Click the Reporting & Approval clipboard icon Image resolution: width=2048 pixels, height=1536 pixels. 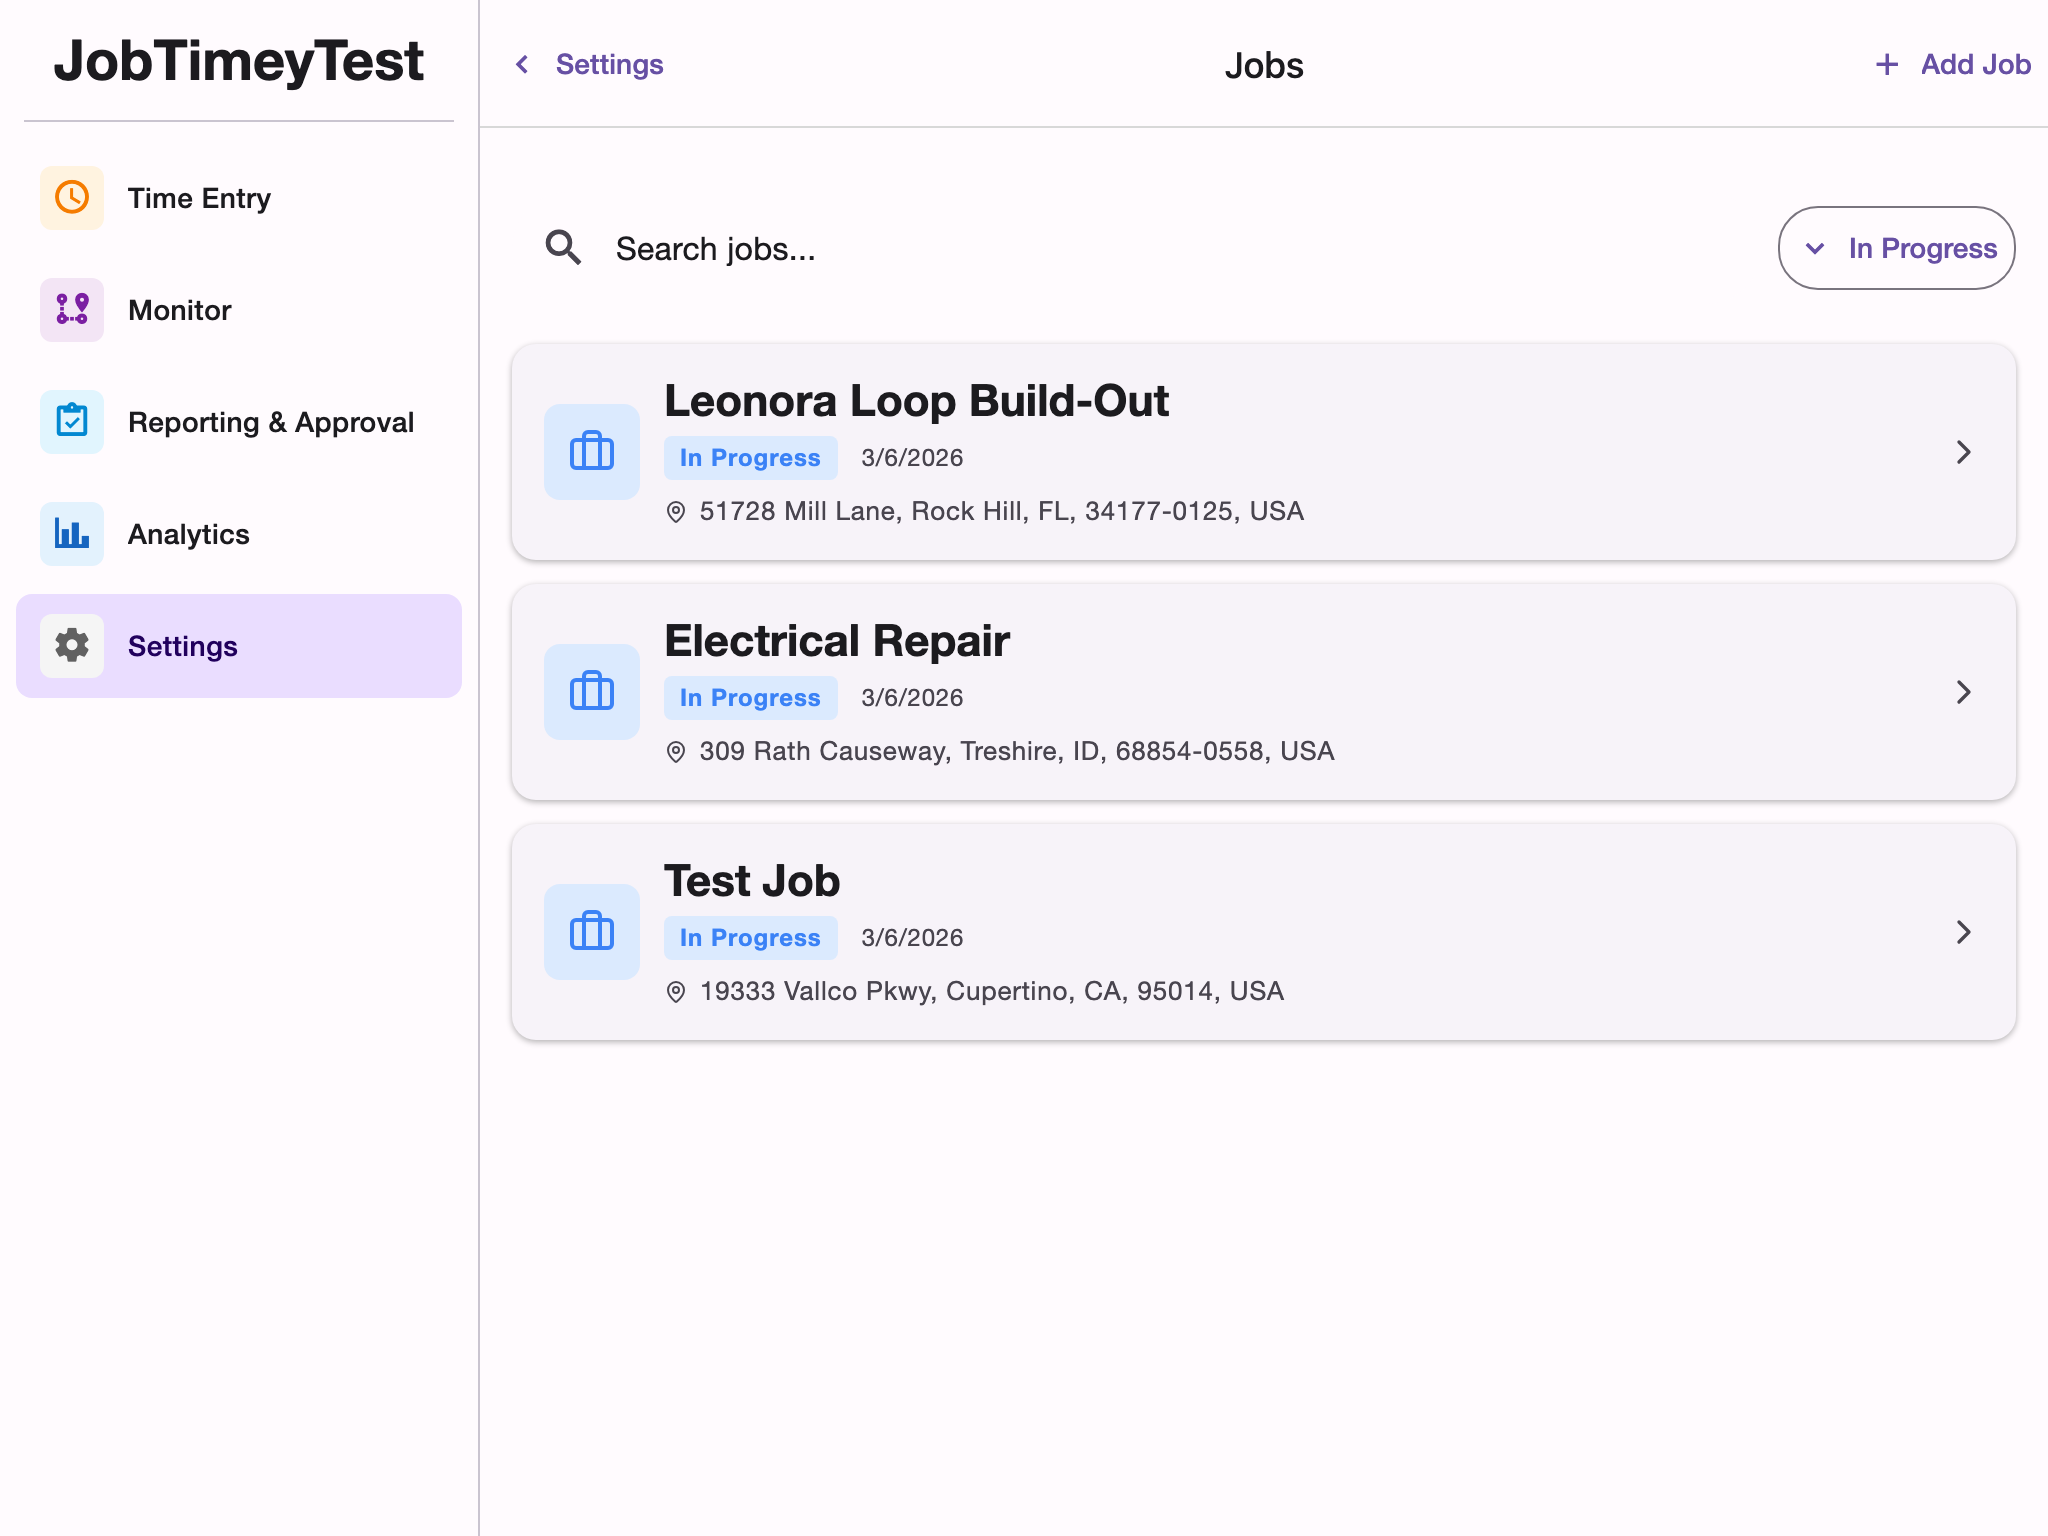point(71,422)
